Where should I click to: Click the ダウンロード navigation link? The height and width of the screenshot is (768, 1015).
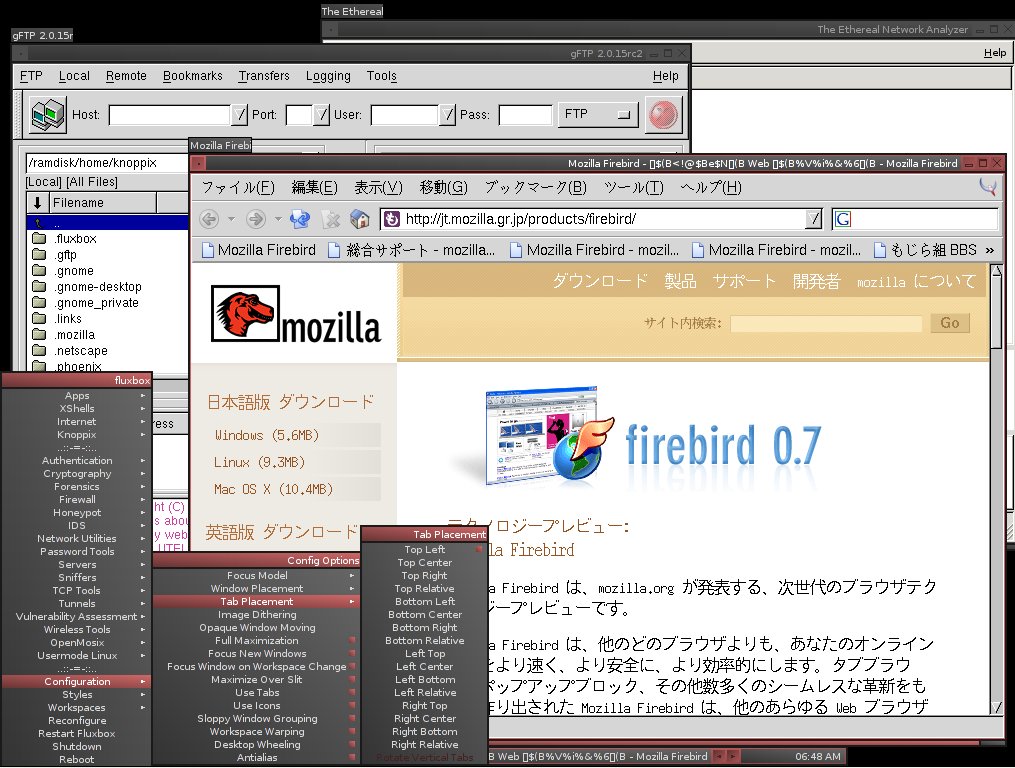click(599, 281)
